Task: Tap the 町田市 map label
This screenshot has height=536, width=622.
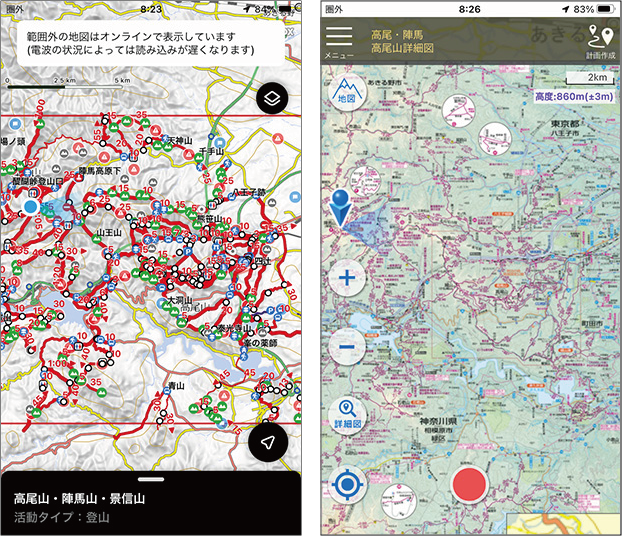Action: [592, 324]
